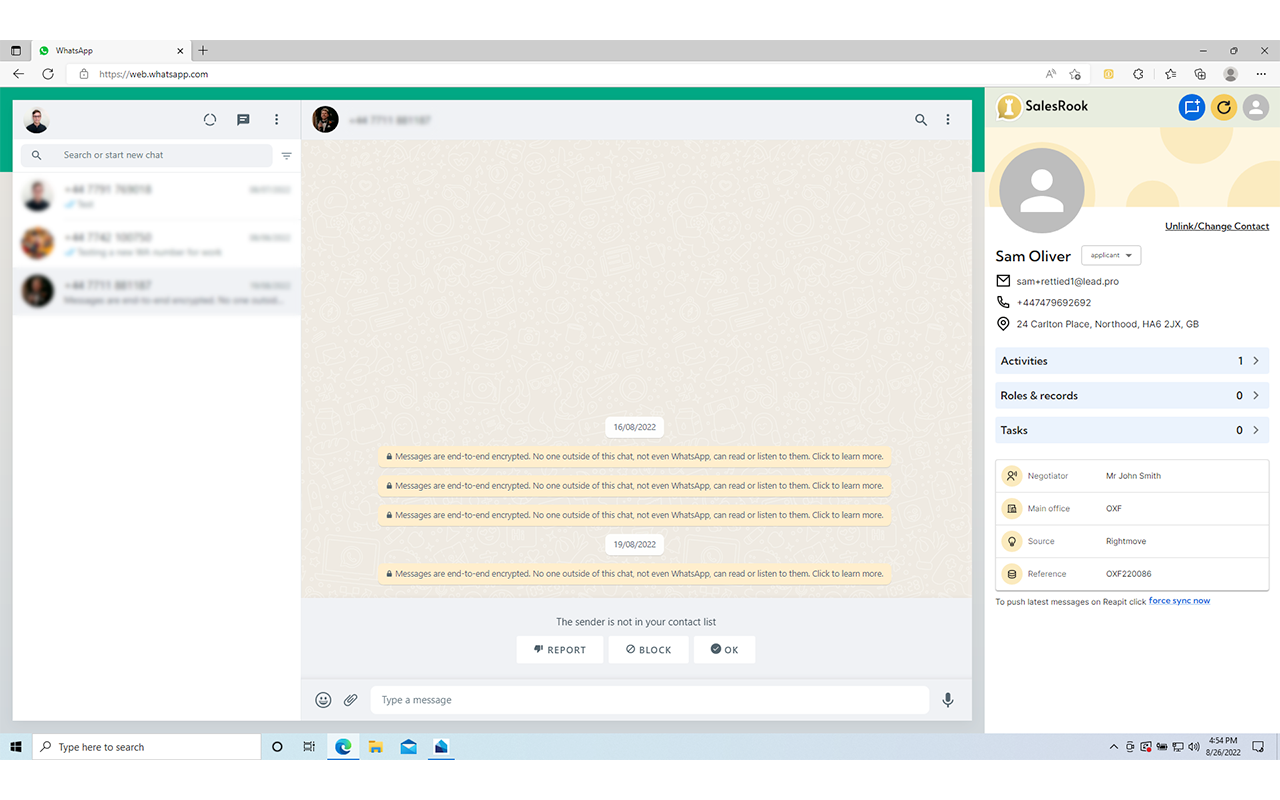1280x800 pixels.
Task: Select chat with end-to-end encrypted preview
Action: click(157, 292)
